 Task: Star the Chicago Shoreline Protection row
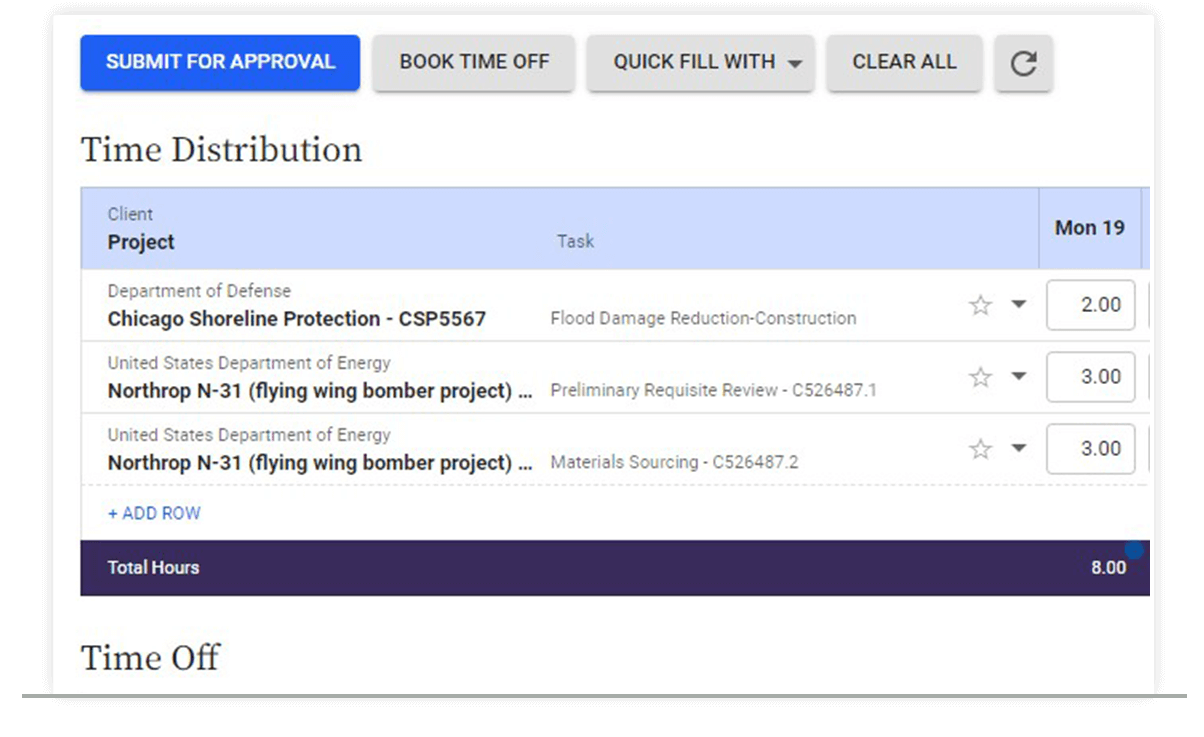pos(980,305)
